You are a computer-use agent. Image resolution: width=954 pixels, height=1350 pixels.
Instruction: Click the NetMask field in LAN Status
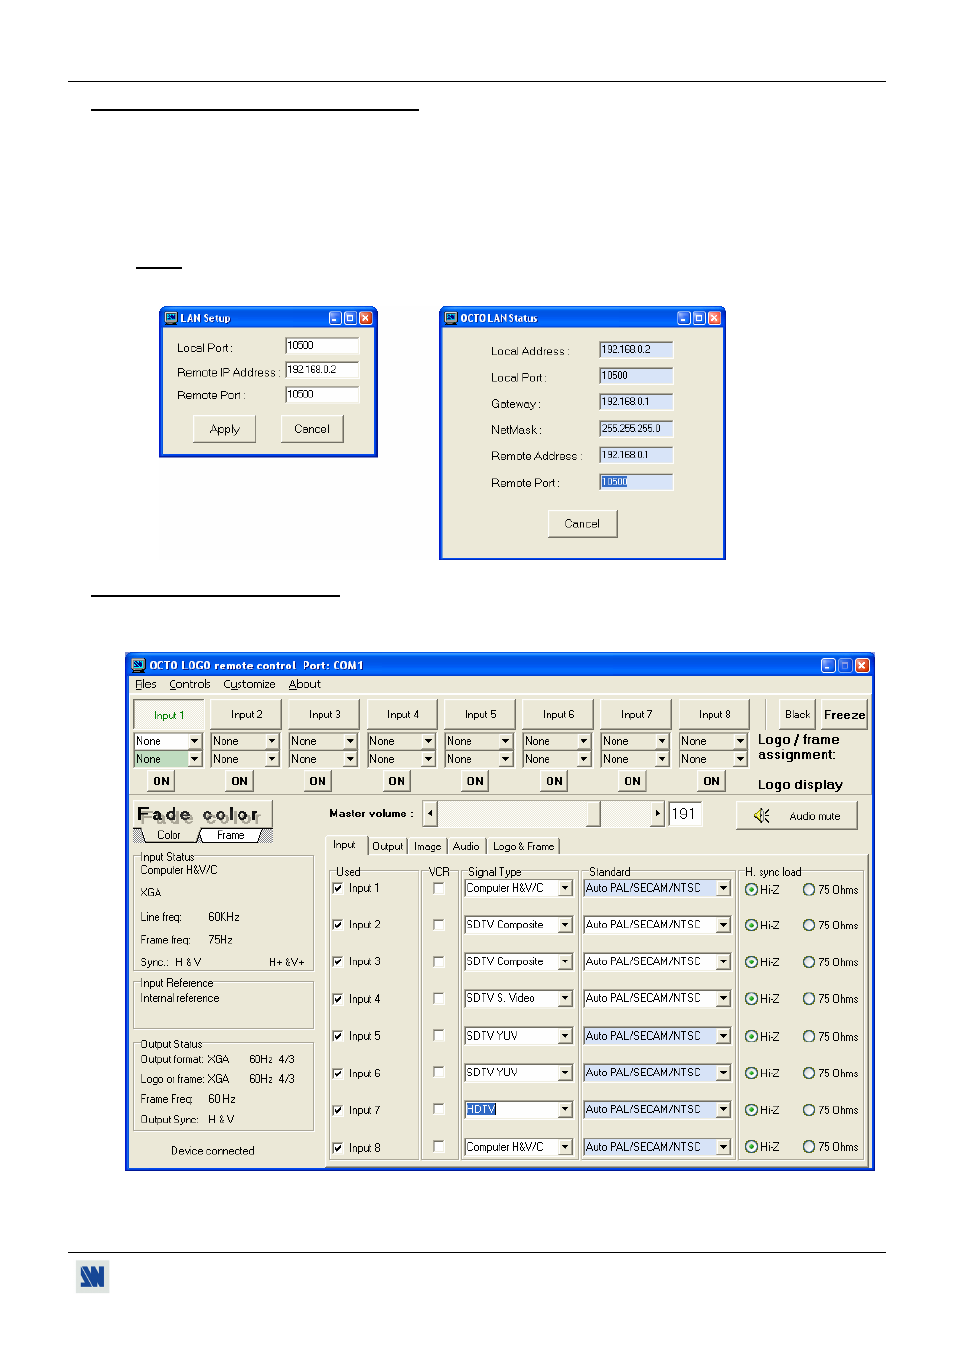[x=636, y=429]
